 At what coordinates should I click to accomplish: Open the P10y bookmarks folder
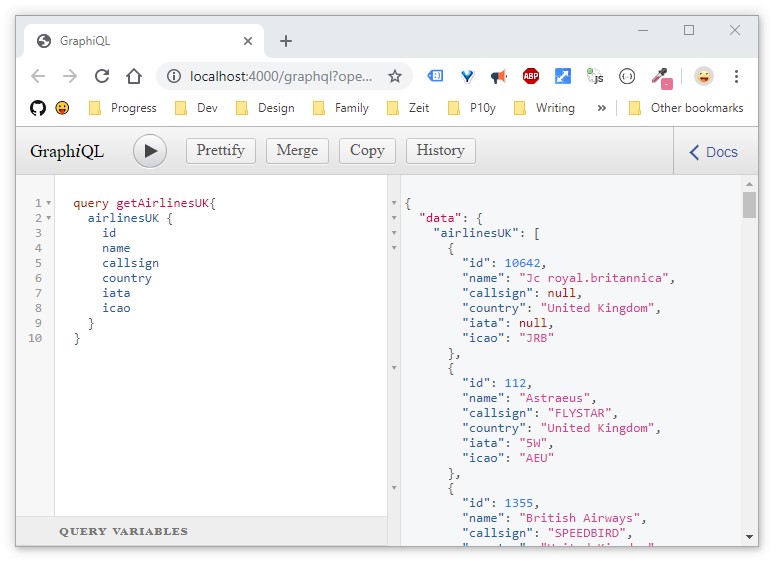point(472,108)
